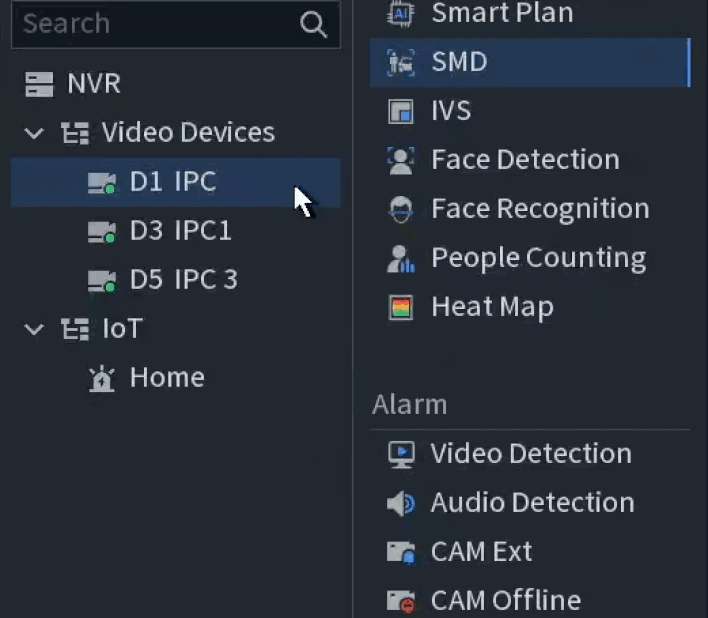Select the CAM Offline alarm option
This screenshot has width=708, height=618.
click(505, 600)
